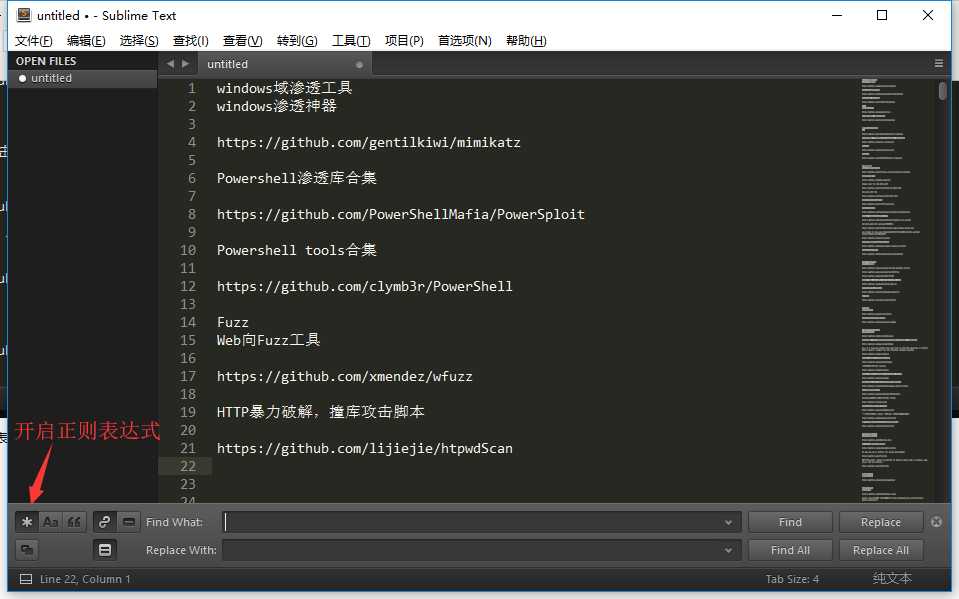Change 纯文本 syntax selector
The height and width of the screenshot is (599, 959).
tap(892, 578)
